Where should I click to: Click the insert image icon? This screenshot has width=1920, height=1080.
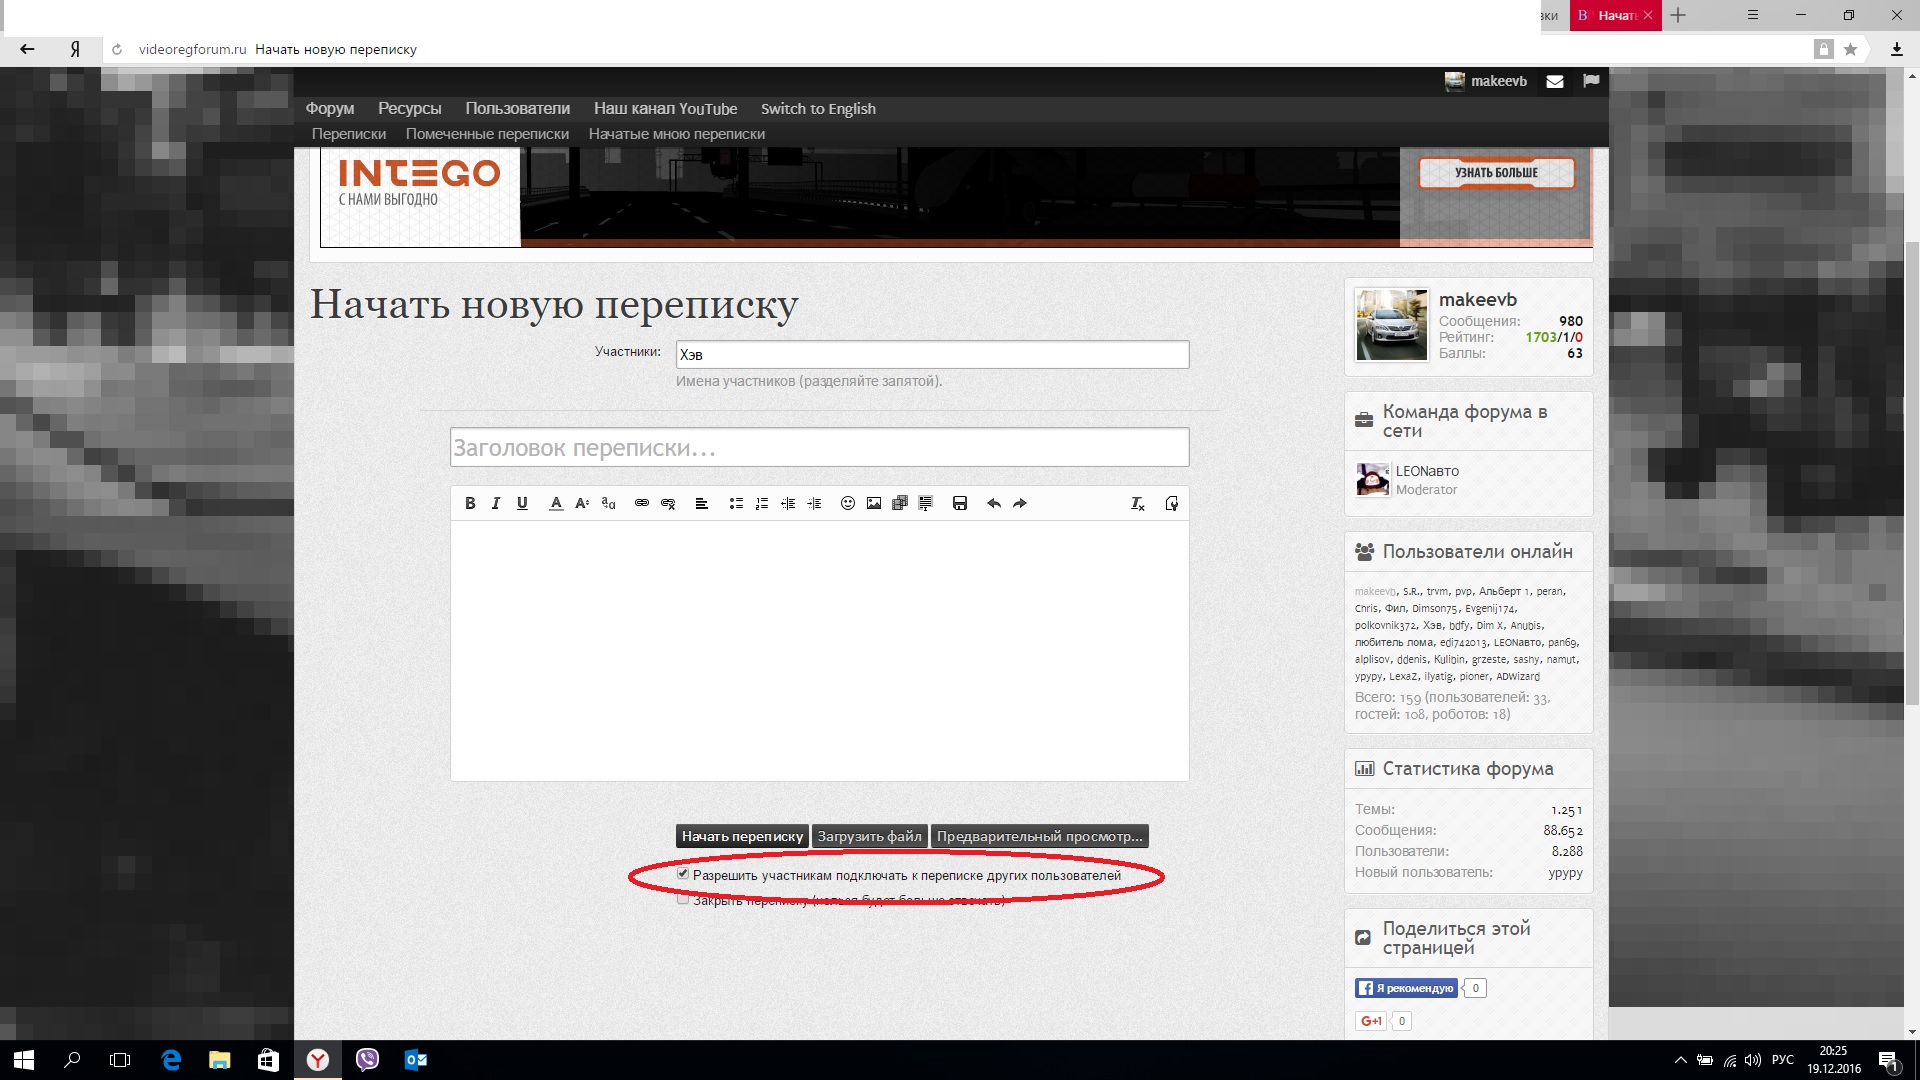(874, 504)
